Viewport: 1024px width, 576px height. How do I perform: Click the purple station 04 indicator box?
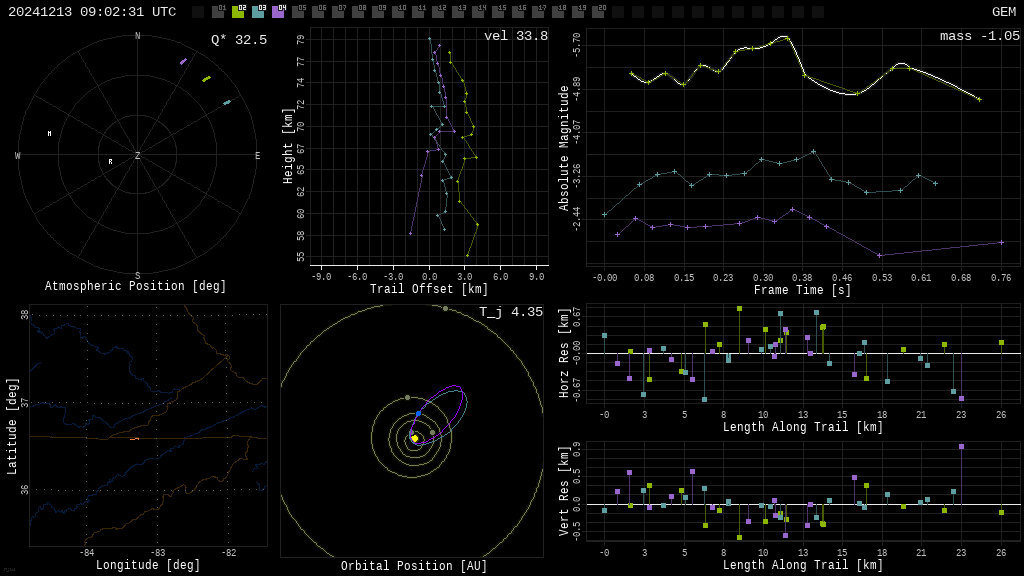(x=278, y=12)
